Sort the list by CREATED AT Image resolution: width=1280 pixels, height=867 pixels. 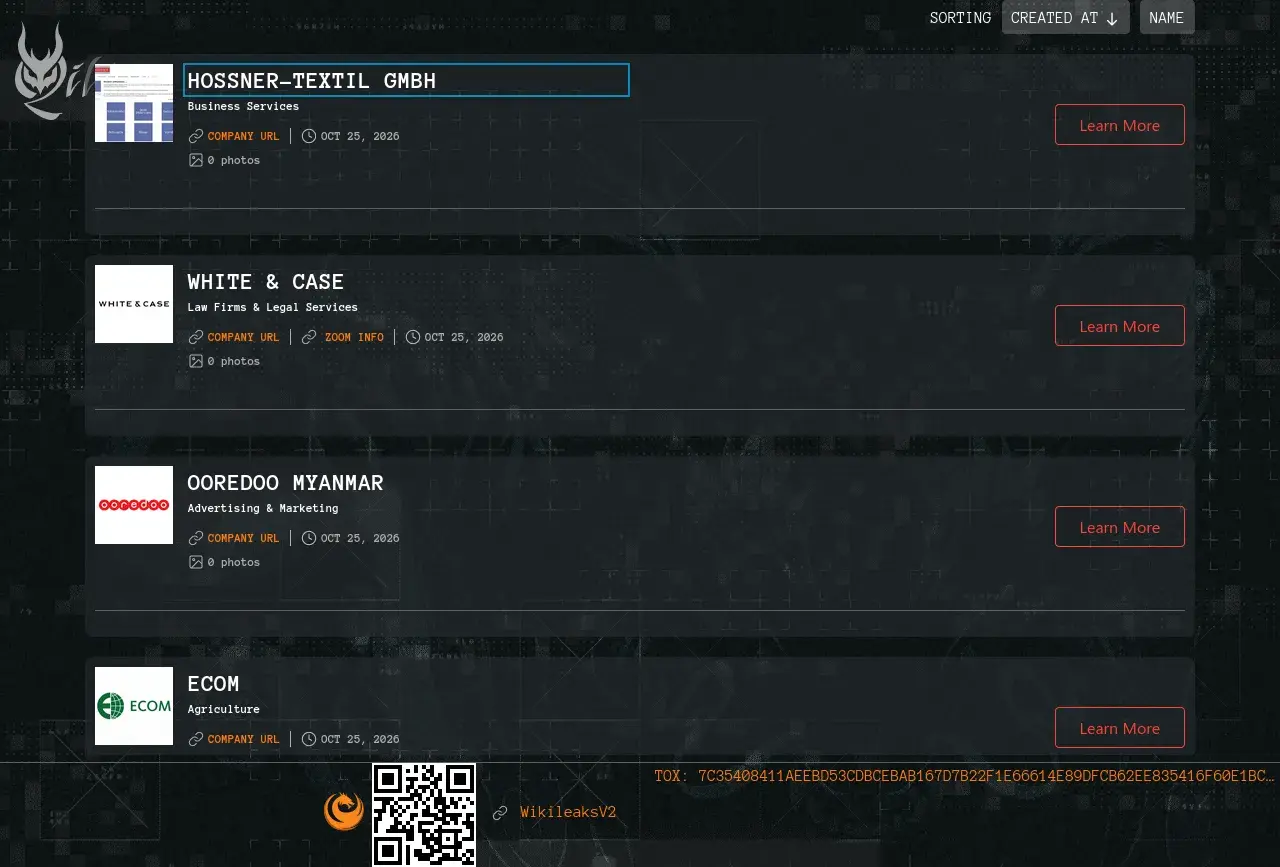[1066, 18]
